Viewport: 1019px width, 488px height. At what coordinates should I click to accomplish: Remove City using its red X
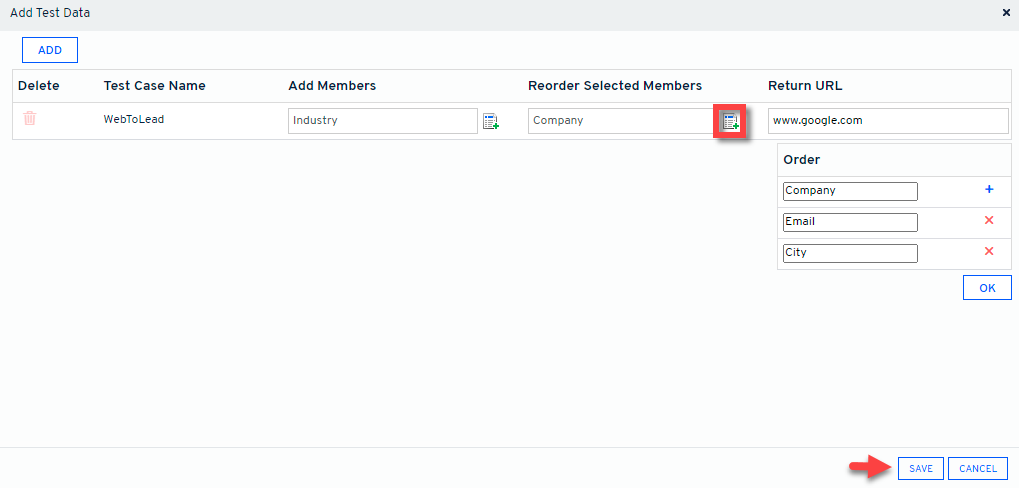[x=989, y=252]
